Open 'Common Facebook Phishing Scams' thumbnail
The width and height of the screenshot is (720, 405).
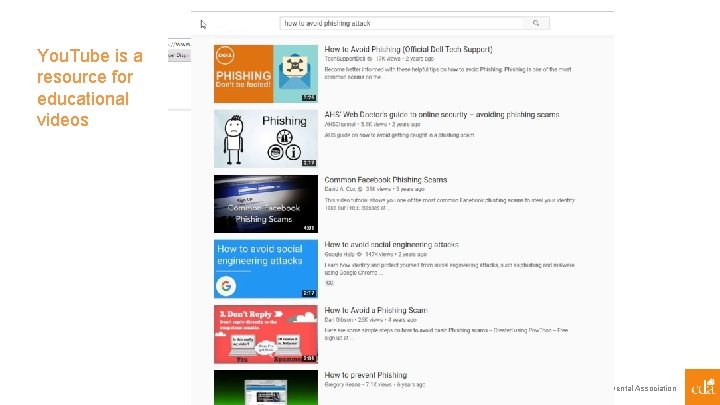click(x=266, y=204)
